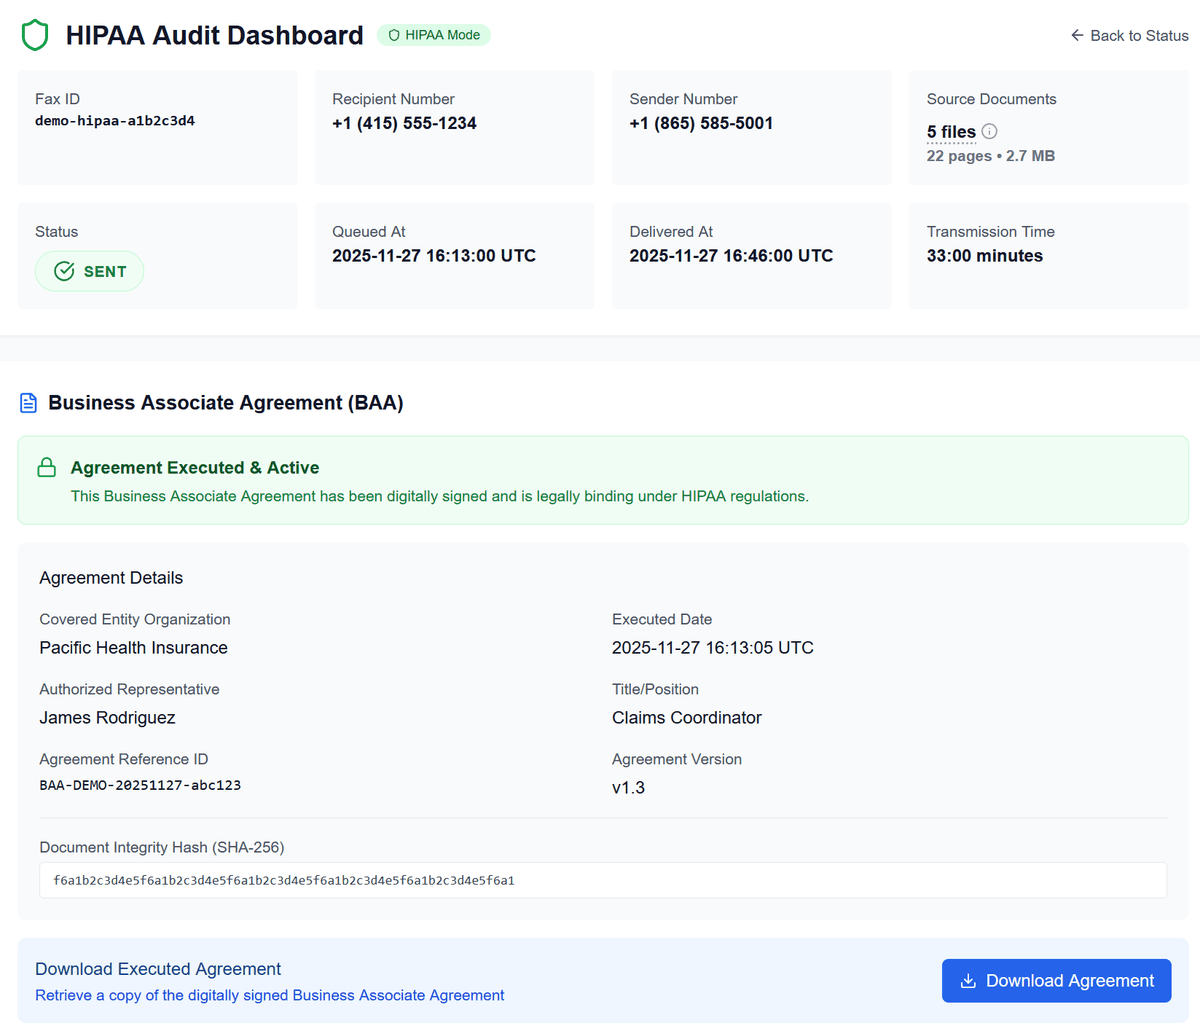
Task: Click the shield icon inside the HIPAA Mode badge
Action: click(394, 34)
